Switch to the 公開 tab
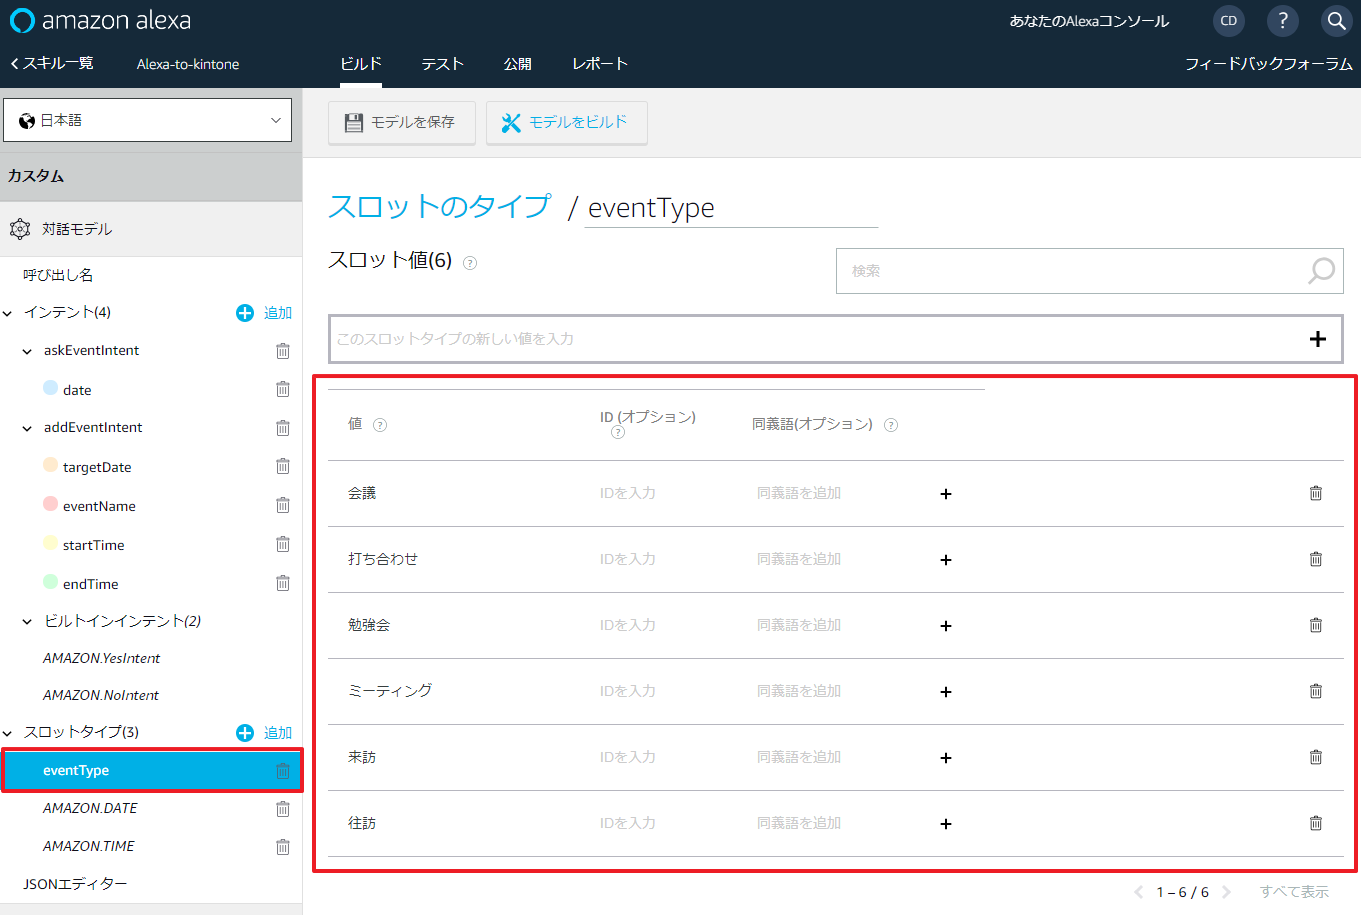The width and height of the screenshot is (1361, 915). (x=518, y=64)
